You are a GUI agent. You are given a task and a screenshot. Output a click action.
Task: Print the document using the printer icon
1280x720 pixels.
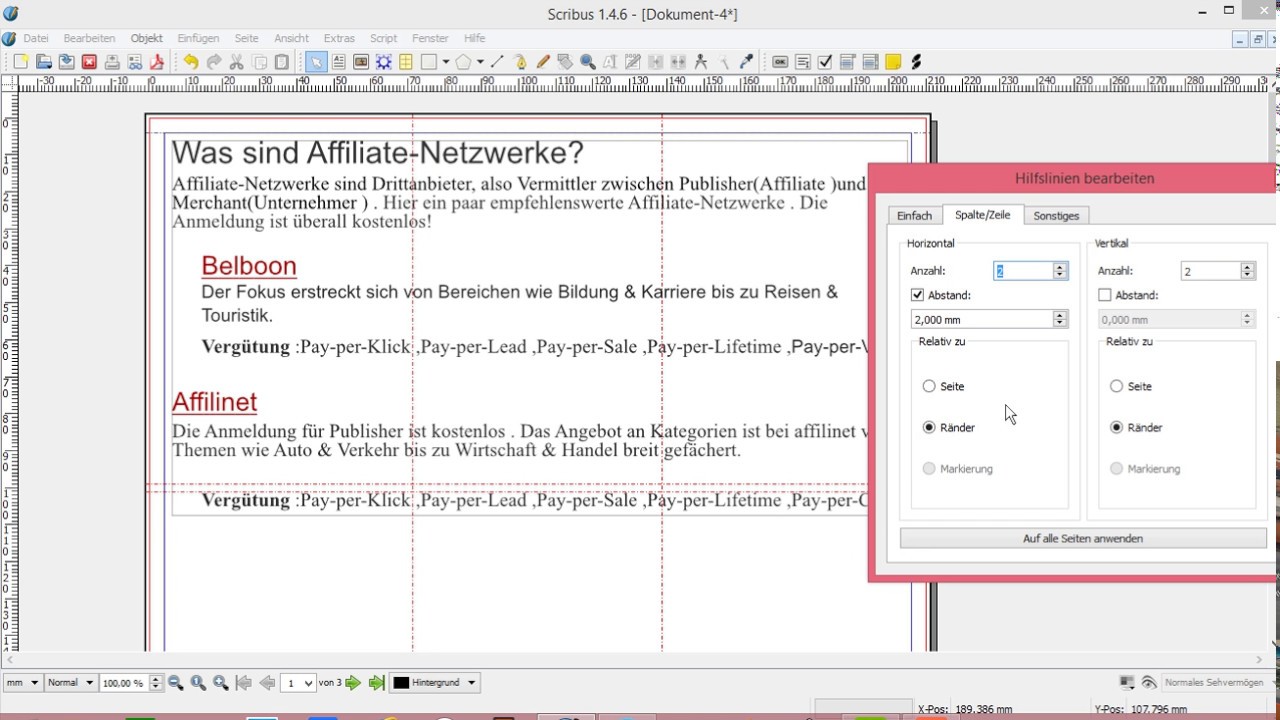point(112,62)
